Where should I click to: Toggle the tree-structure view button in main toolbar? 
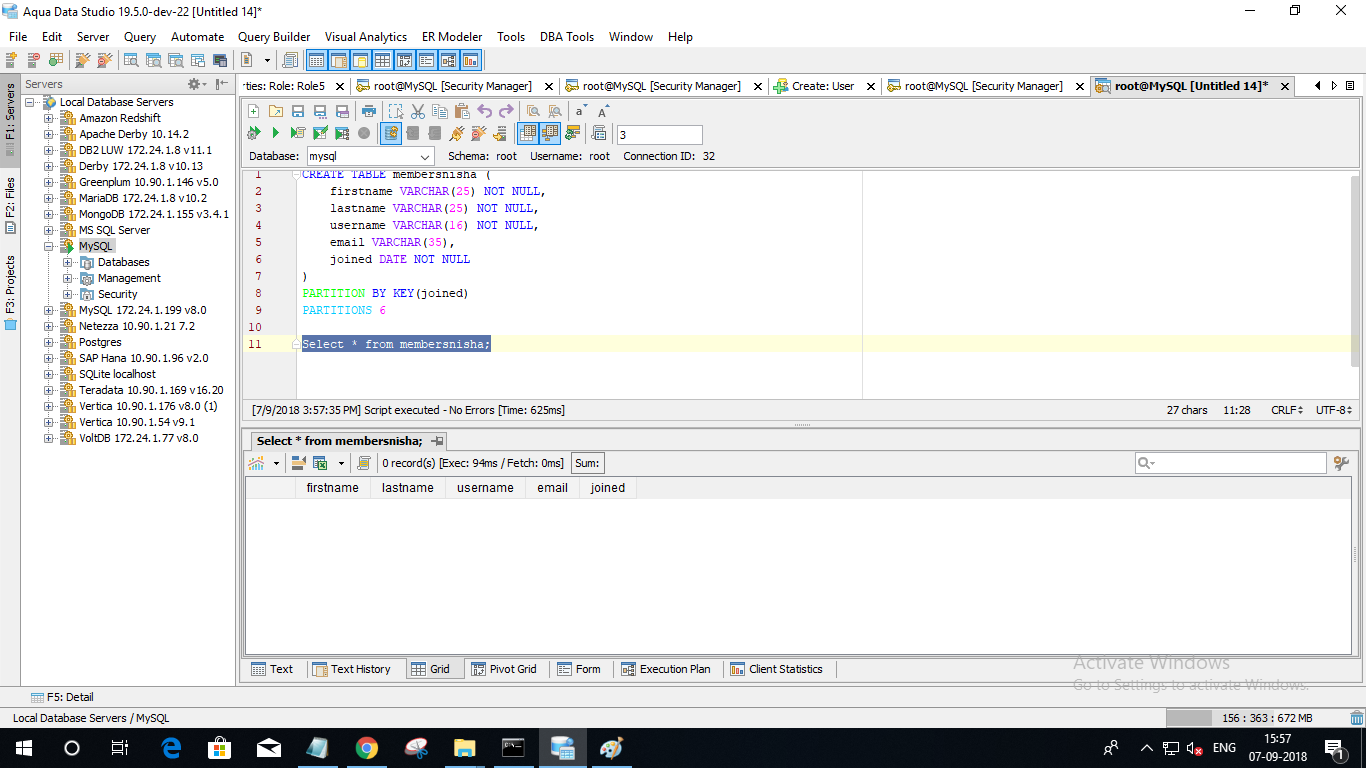448,60
